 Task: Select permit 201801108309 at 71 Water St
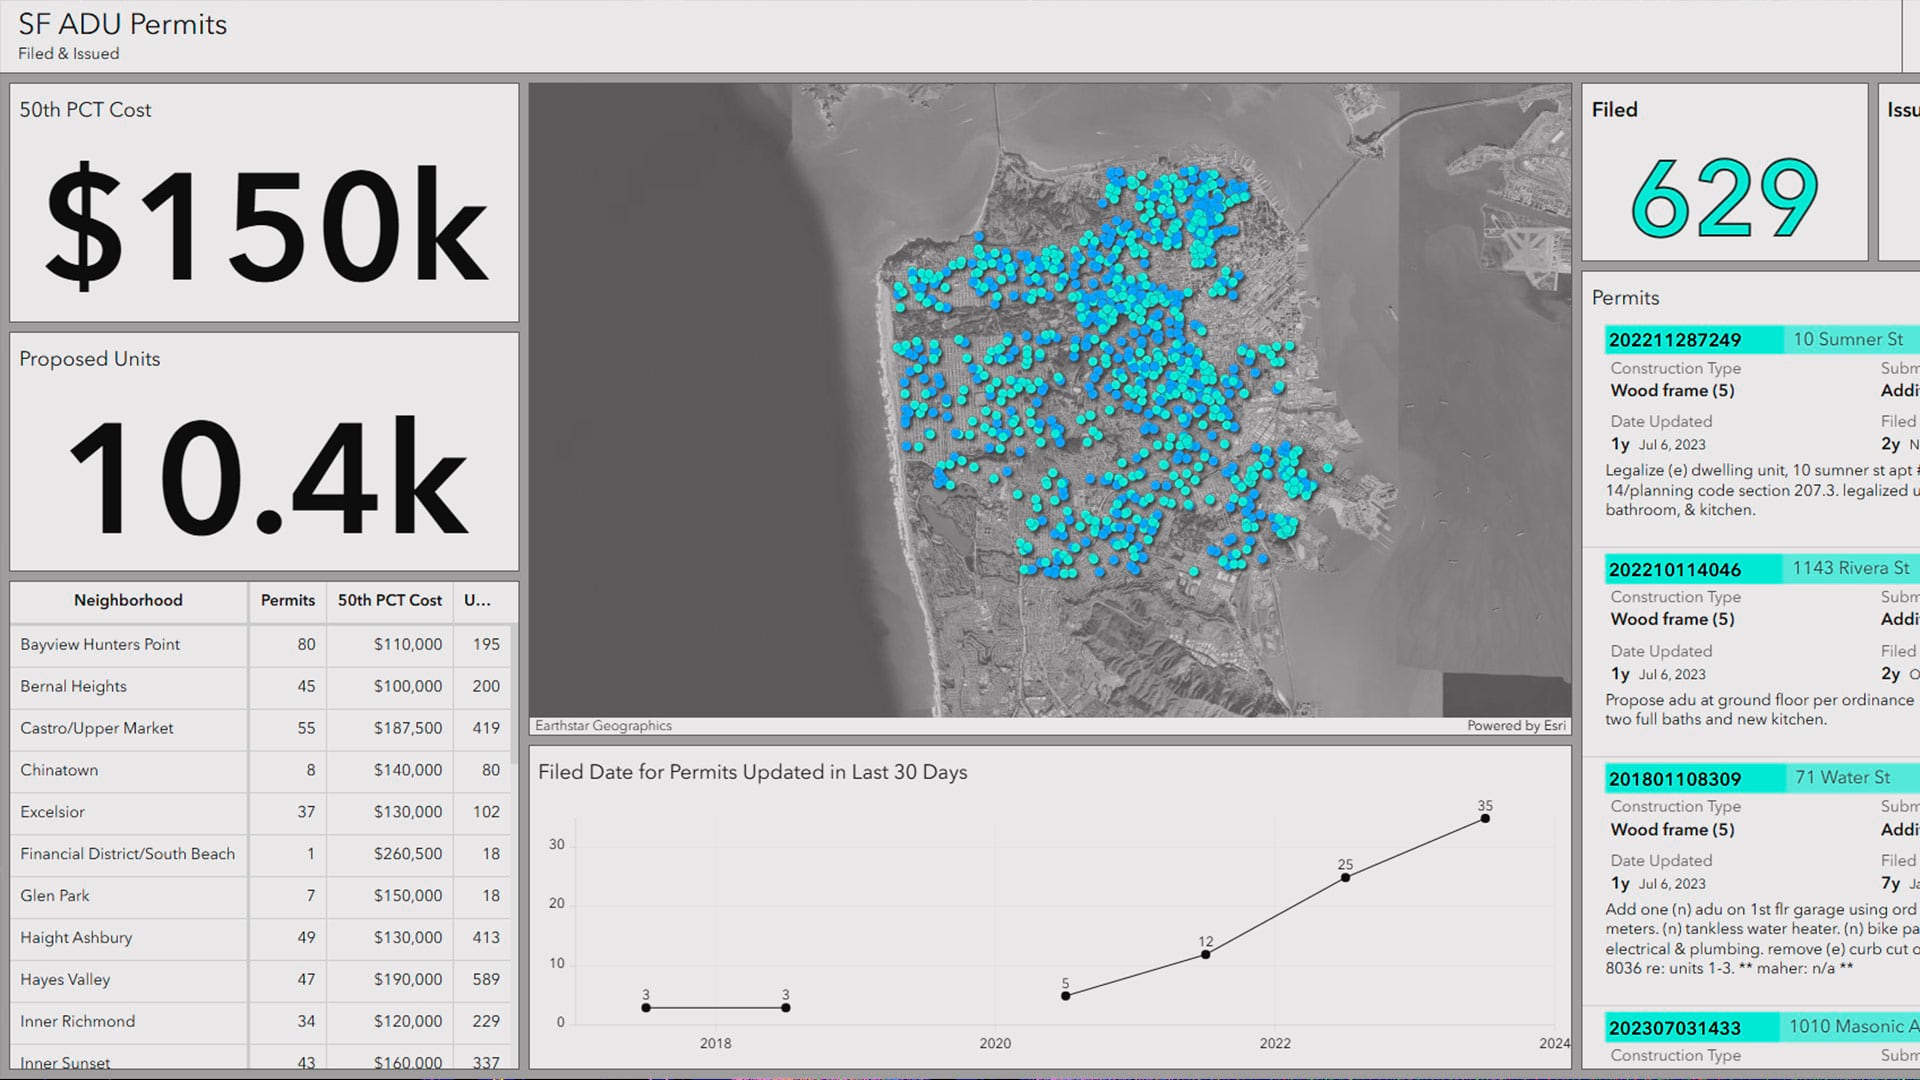point(1674,779)
